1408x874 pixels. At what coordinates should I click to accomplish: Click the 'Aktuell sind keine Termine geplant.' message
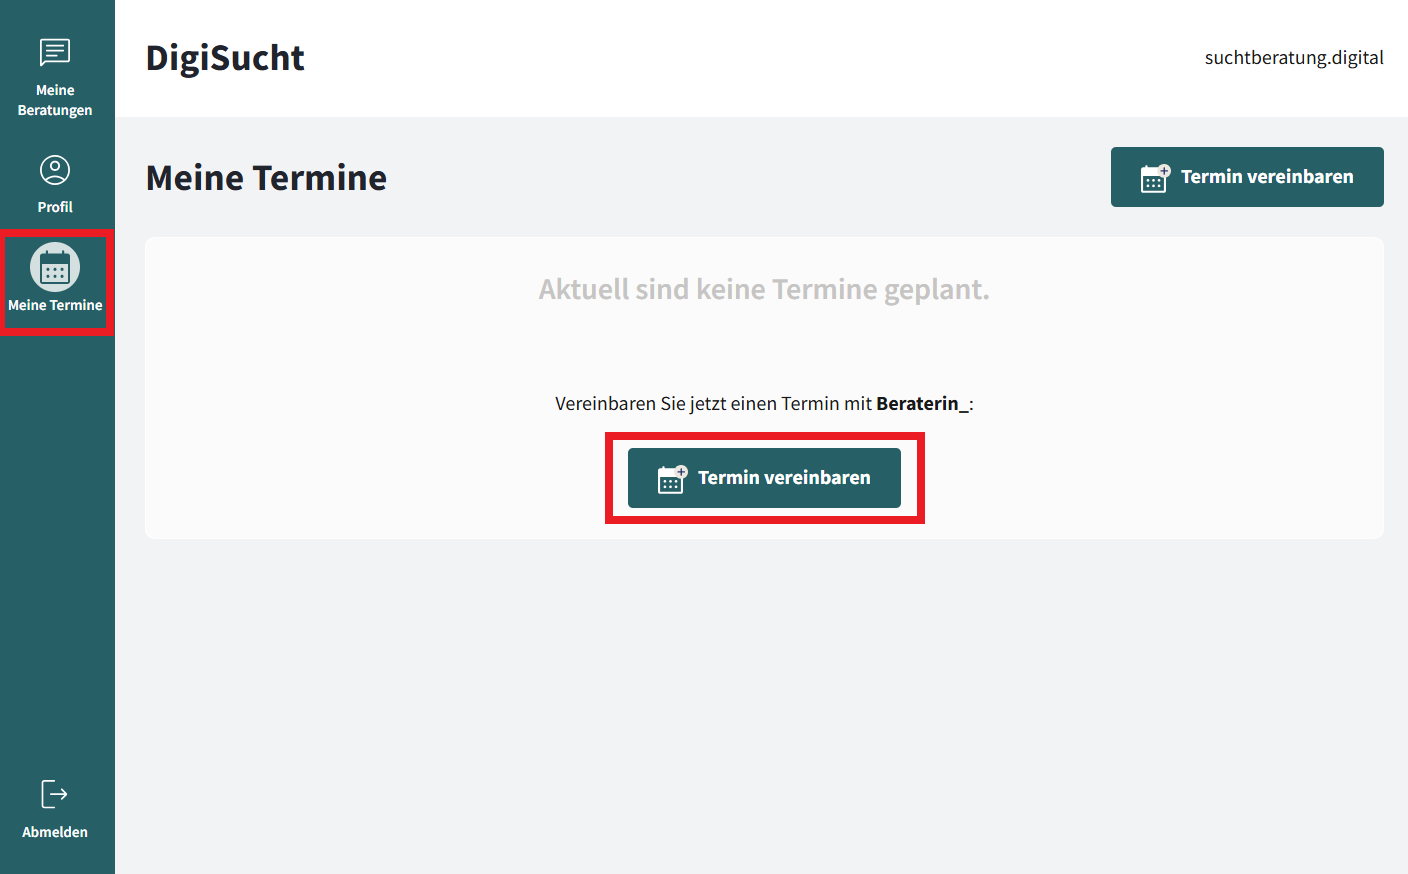click(x=764, y=290)
